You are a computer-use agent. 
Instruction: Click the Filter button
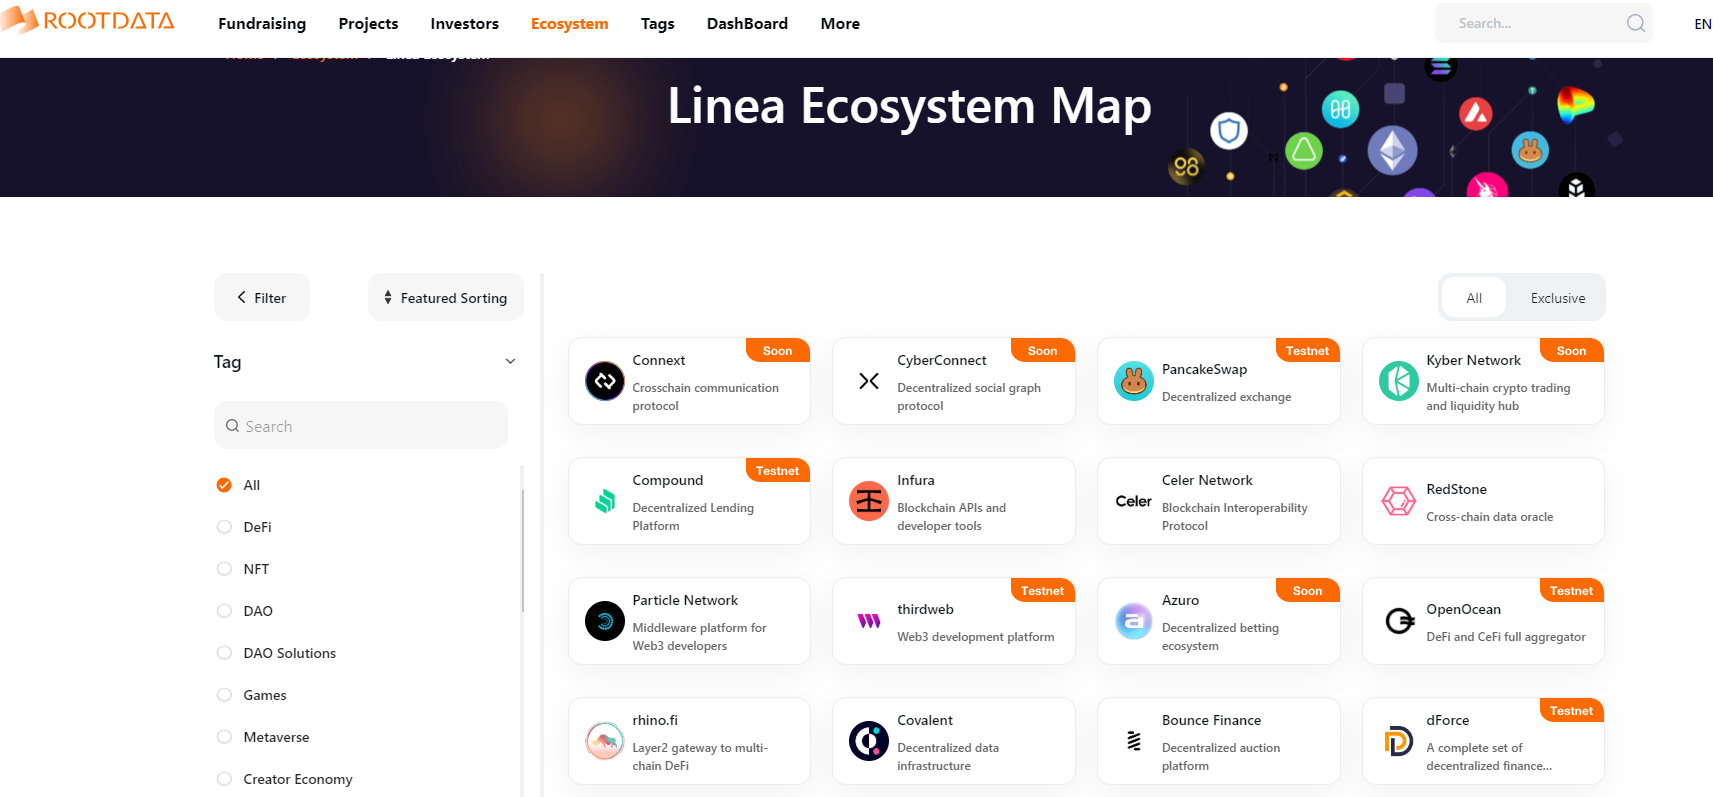click(x=262, y=297)
